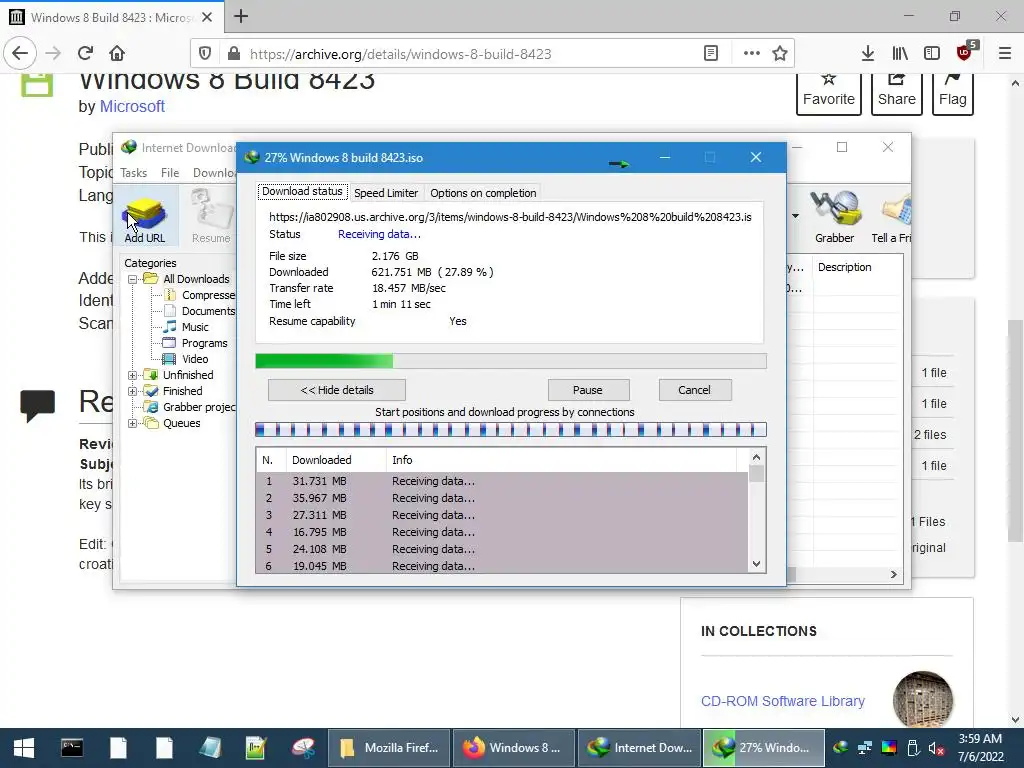Click the Tell a Friend toolbar icon
1024x768 pixels.
click(x=891, y=219)
